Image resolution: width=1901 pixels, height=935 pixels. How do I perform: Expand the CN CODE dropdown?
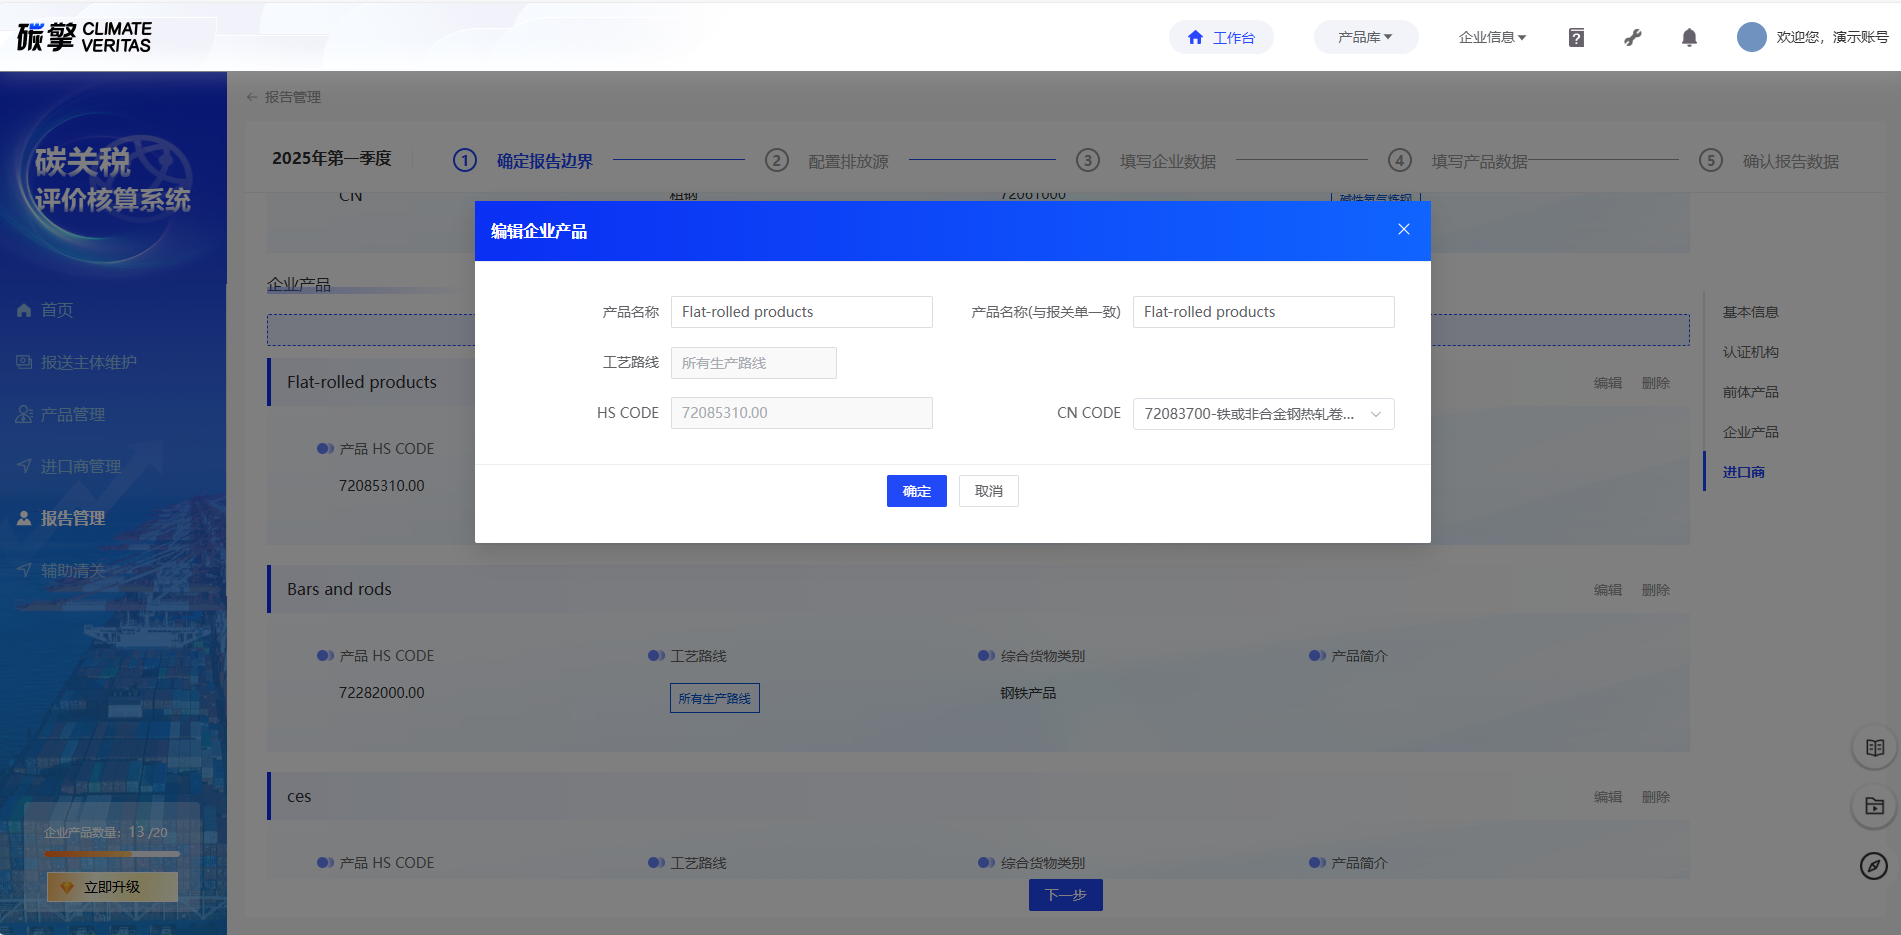1263,414
